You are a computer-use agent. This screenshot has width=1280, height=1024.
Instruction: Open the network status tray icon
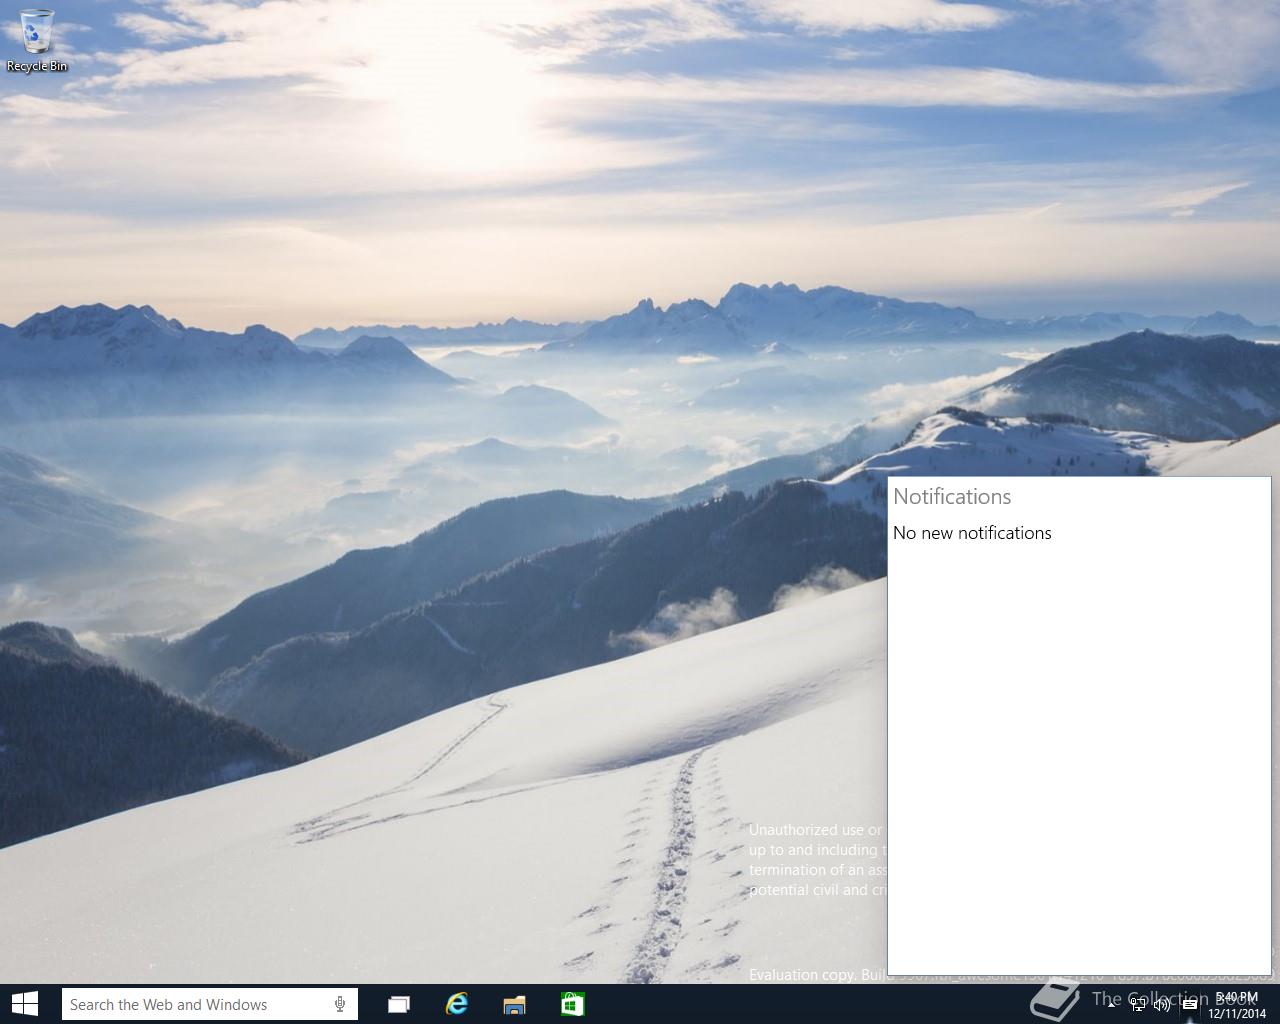[x=1137, y=1005]
